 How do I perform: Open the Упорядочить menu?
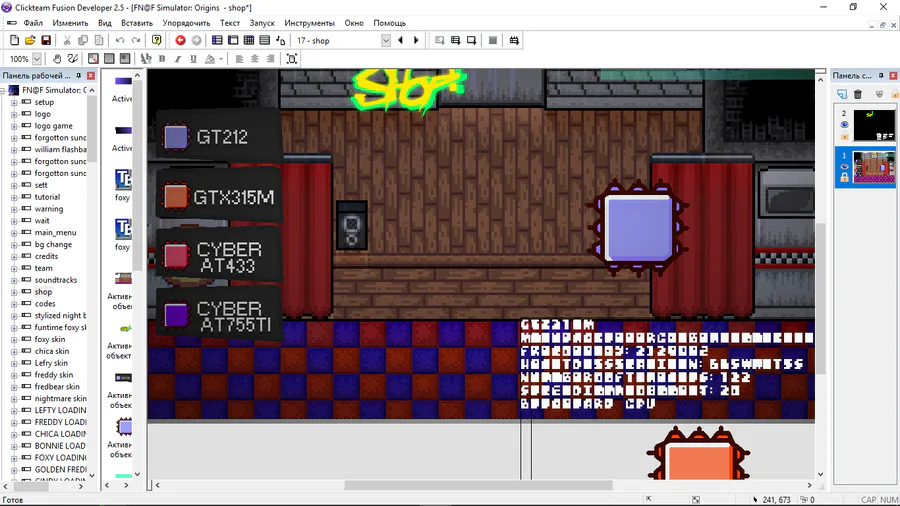(x=186, y=23)
